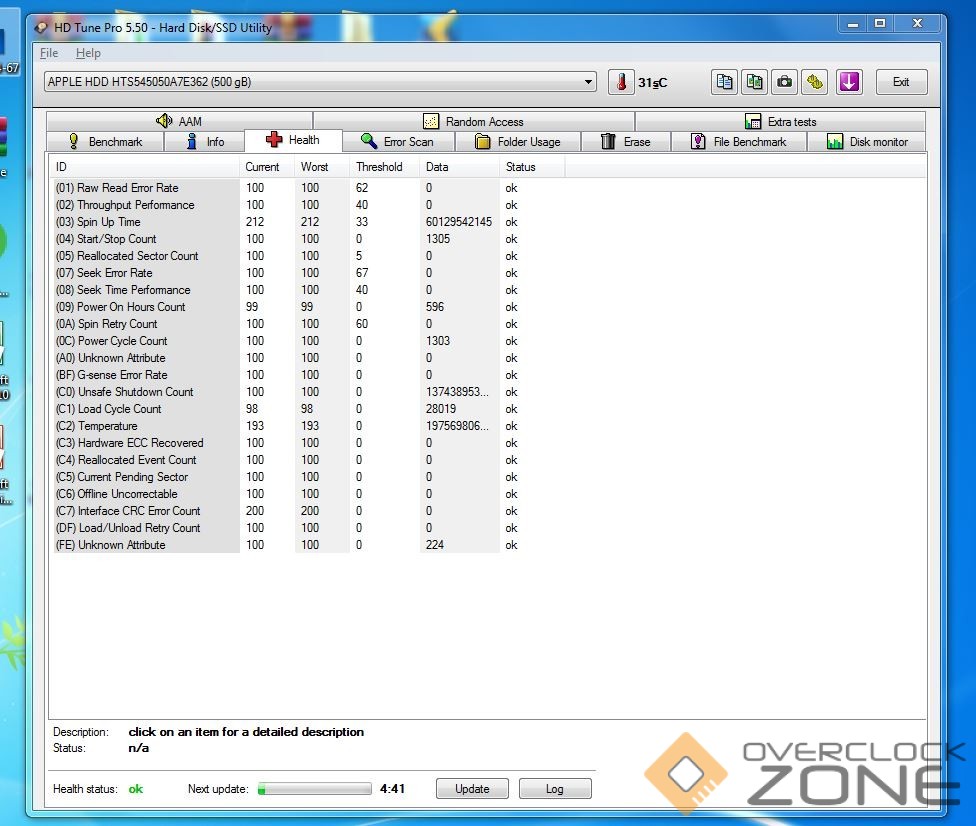Viewport: 976px width, 826px height.
Task: Minimize the HD Tune Pro window
Action: 853,24
